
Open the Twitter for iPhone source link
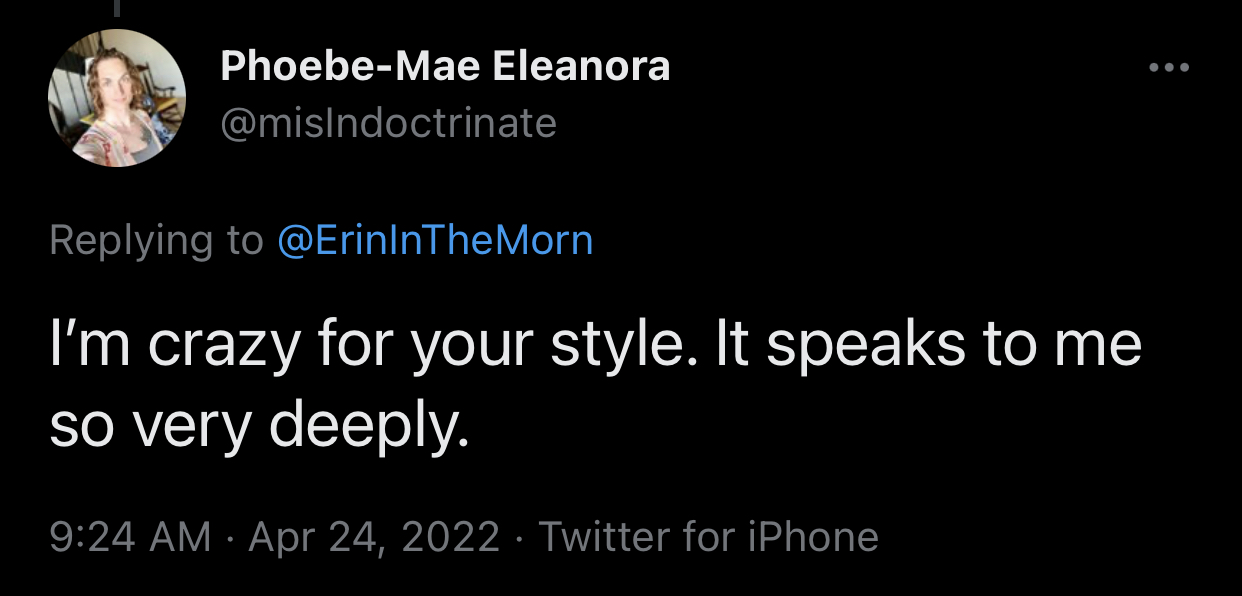point(708,537)
